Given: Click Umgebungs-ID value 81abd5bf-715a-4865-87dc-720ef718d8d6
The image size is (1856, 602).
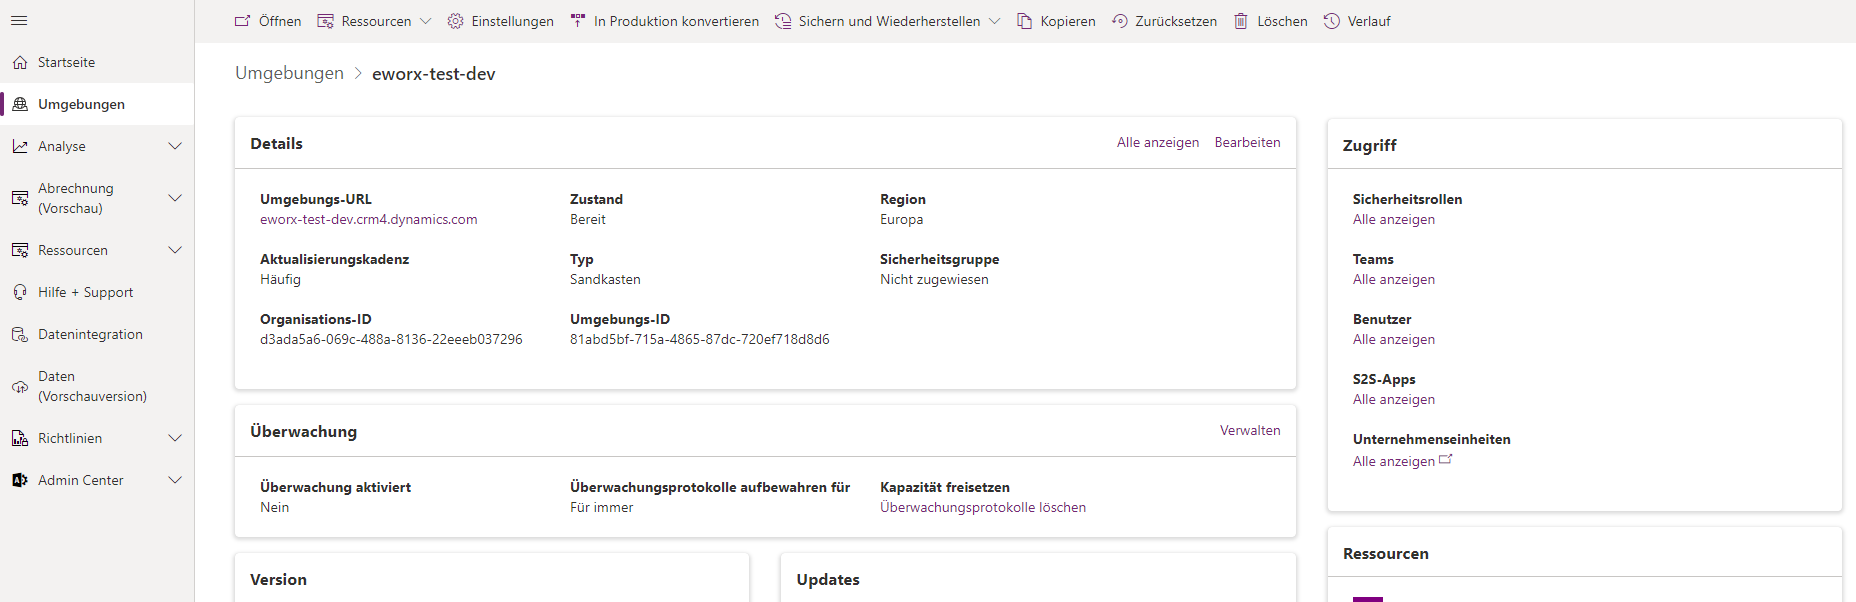Looking at the screenshot, I should tap(700, 340).
